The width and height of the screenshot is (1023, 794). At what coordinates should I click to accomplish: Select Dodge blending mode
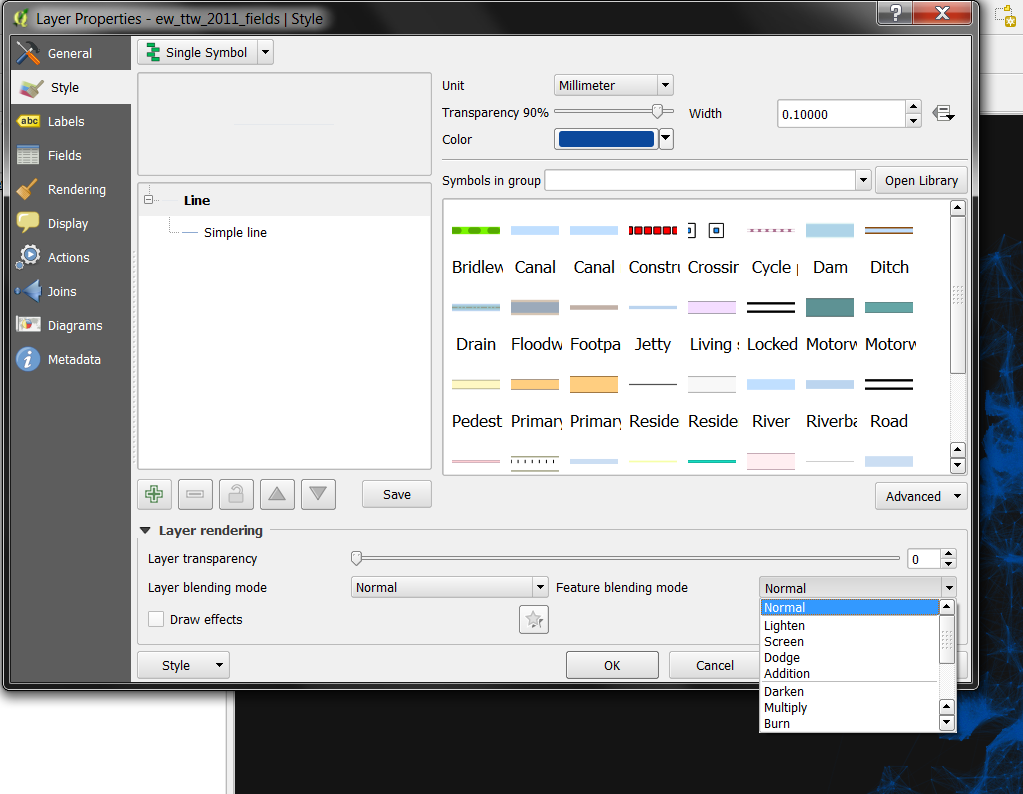[849, 657]
